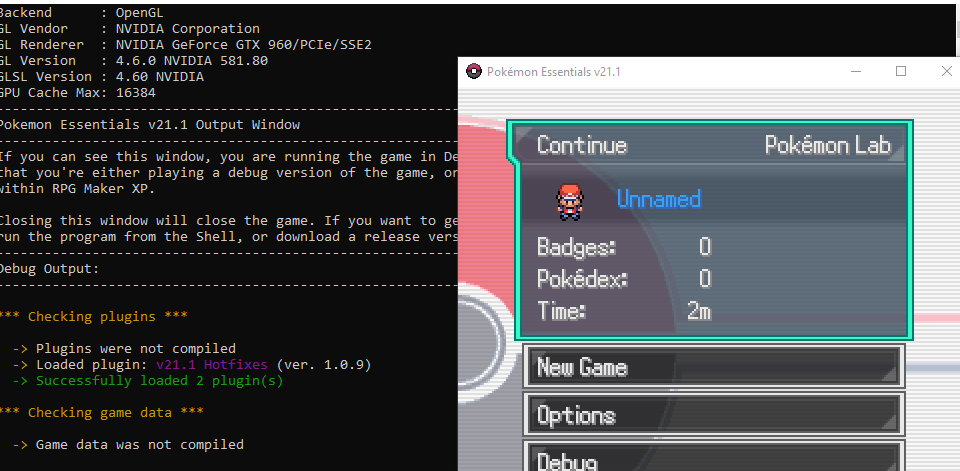Click the Pokédex count row
Image resolution: width=960 pixels, height=471 pixels.
click(x=624, y=279)
